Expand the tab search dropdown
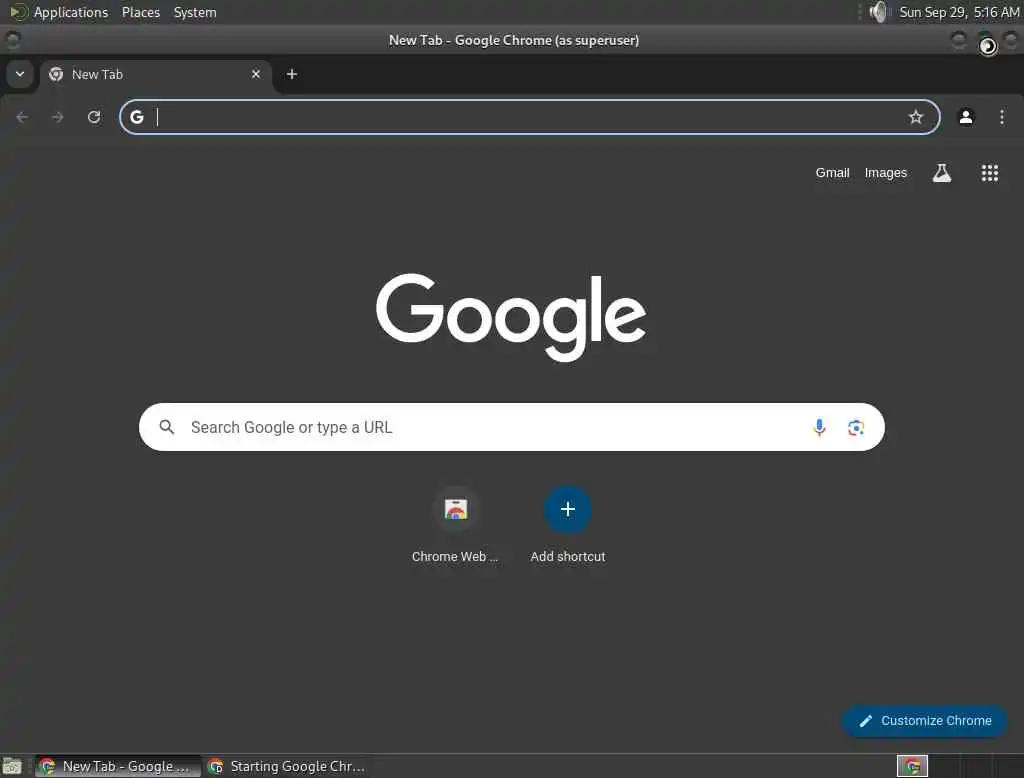 click(20, 74)
